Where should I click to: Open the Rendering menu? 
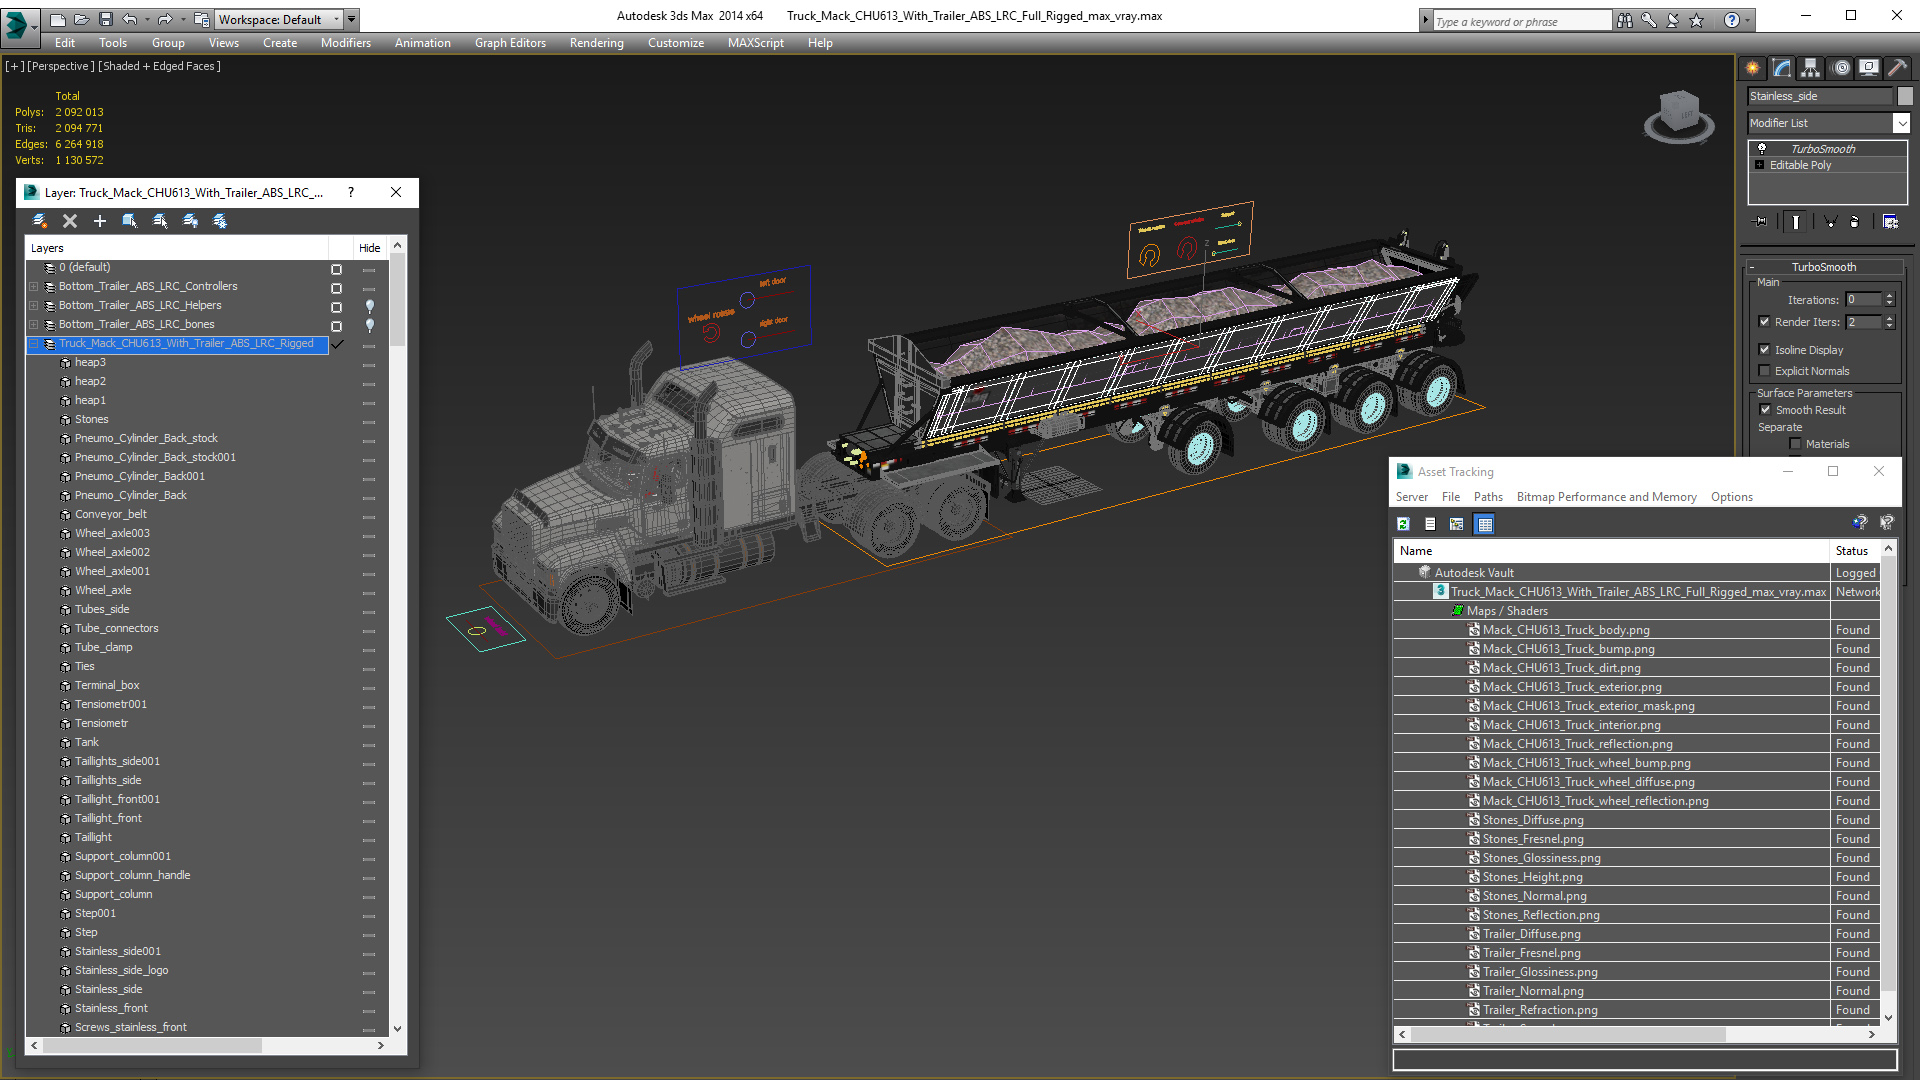(596, 43)
